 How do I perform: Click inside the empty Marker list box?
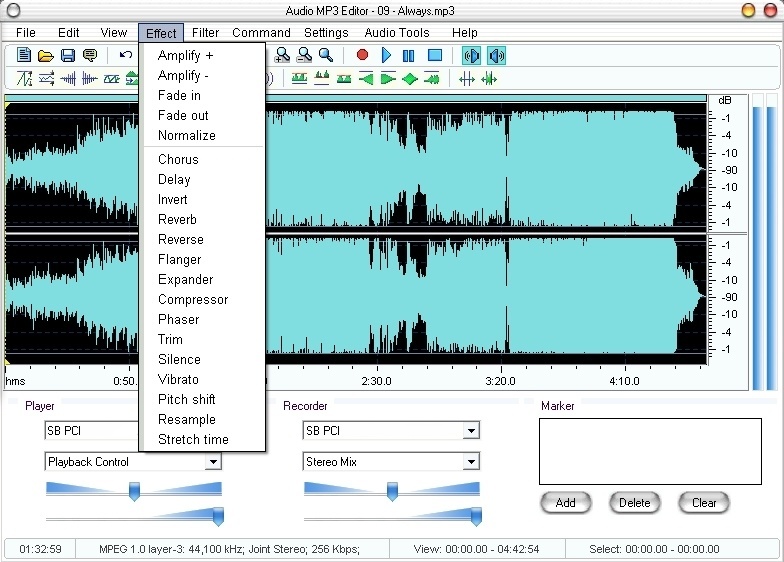coord(650,452)
